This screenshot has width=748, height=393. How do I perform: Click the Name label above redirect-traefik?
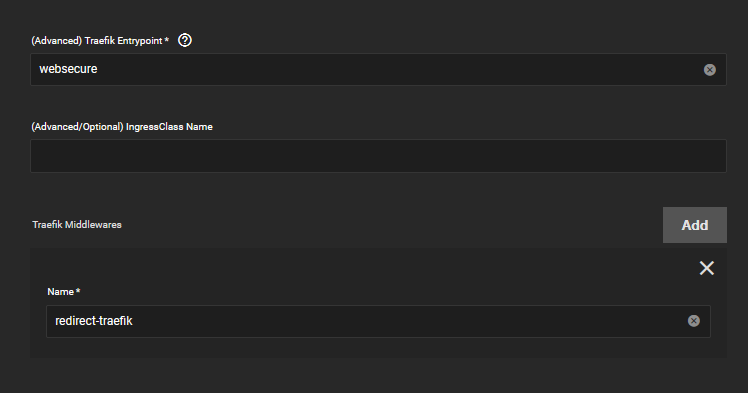(61, 292)
